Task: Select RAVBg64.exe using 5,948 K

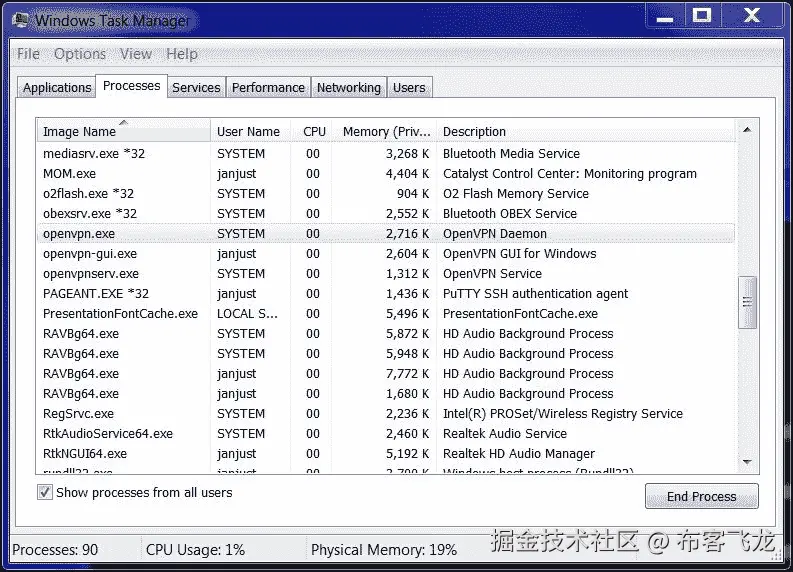Action: pyautogui.click(x=385, y=354)
